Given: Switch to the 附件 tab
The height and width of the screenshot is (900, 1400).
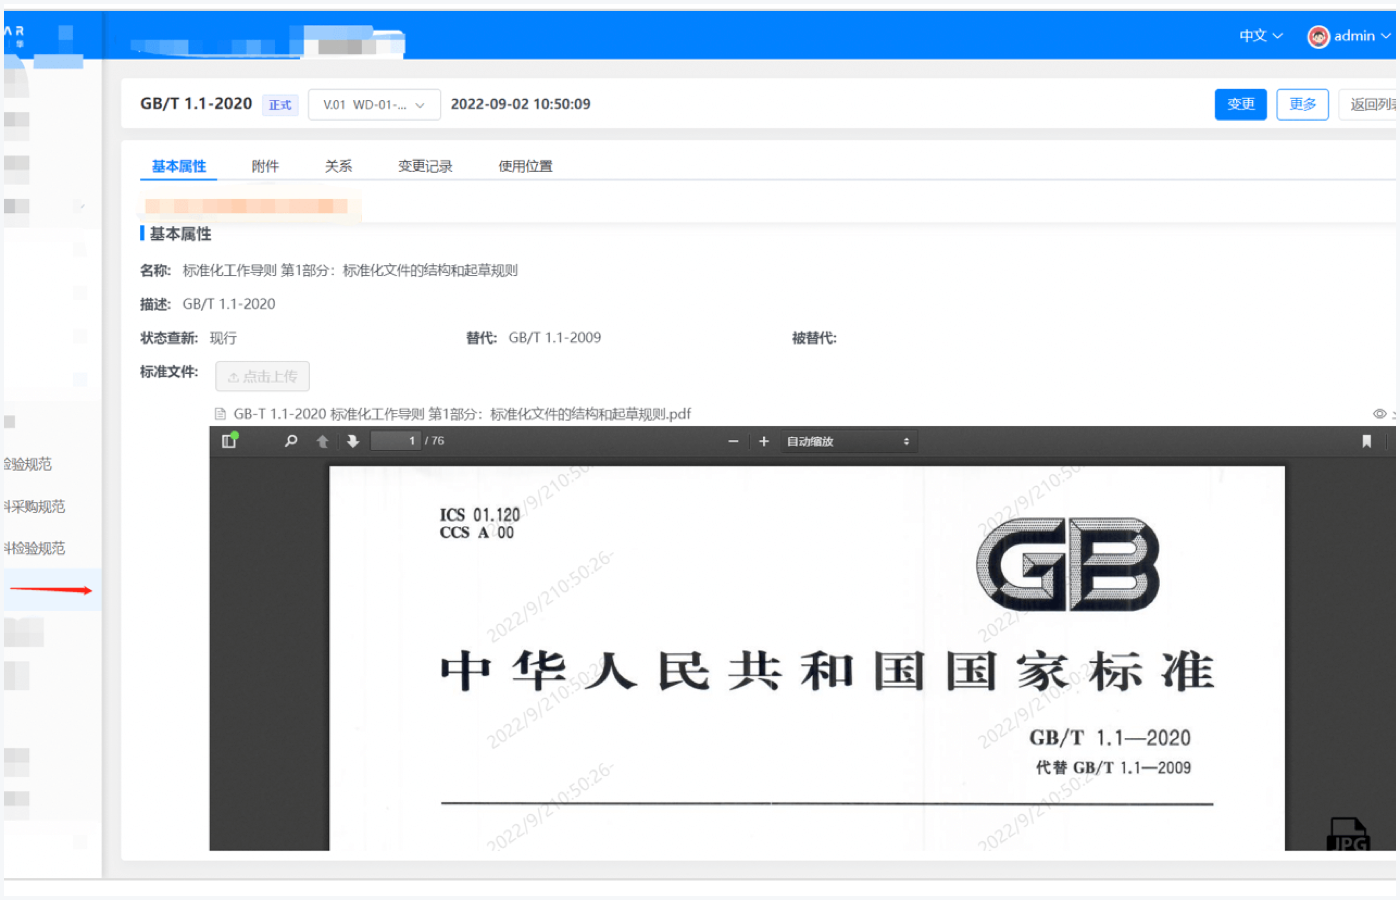Looking at the screenshot, I should (265, 166).
